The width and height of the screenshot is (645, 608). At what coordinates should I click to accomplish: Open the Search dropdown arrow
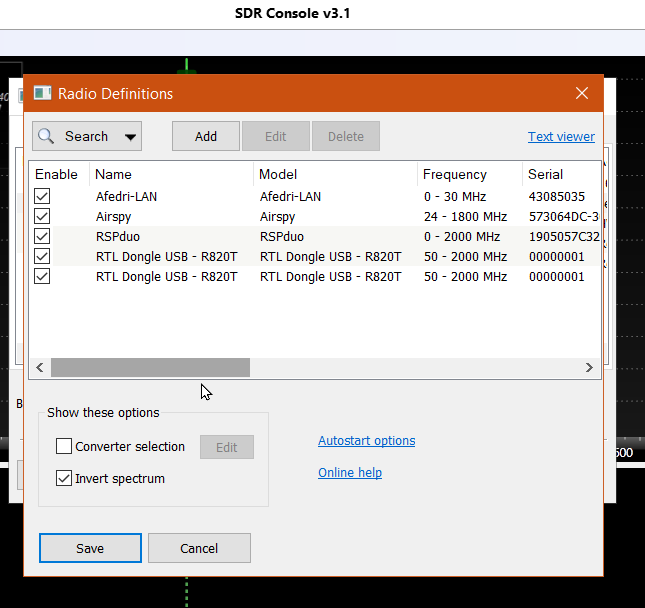(130, 137)
